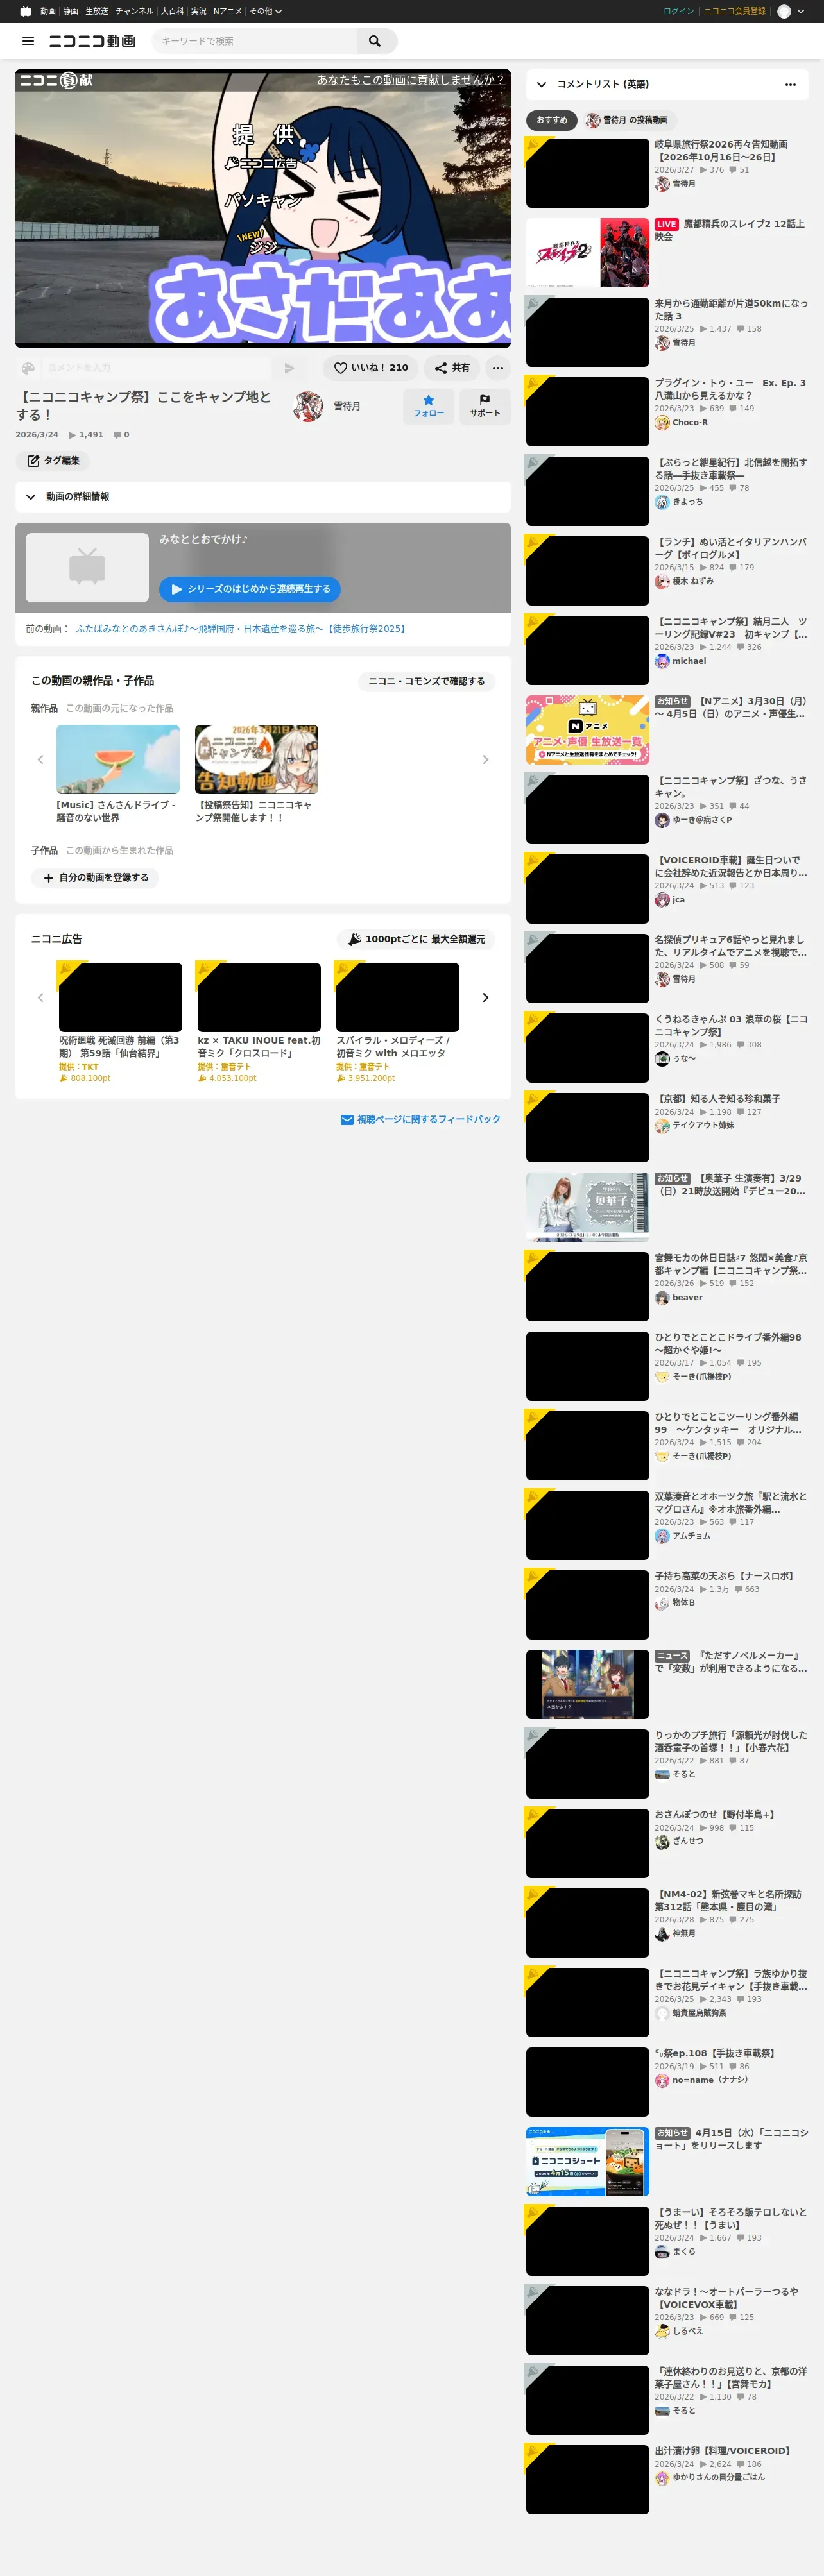
Task: Send comment with the paper plane icon
Action: point(289,368)
